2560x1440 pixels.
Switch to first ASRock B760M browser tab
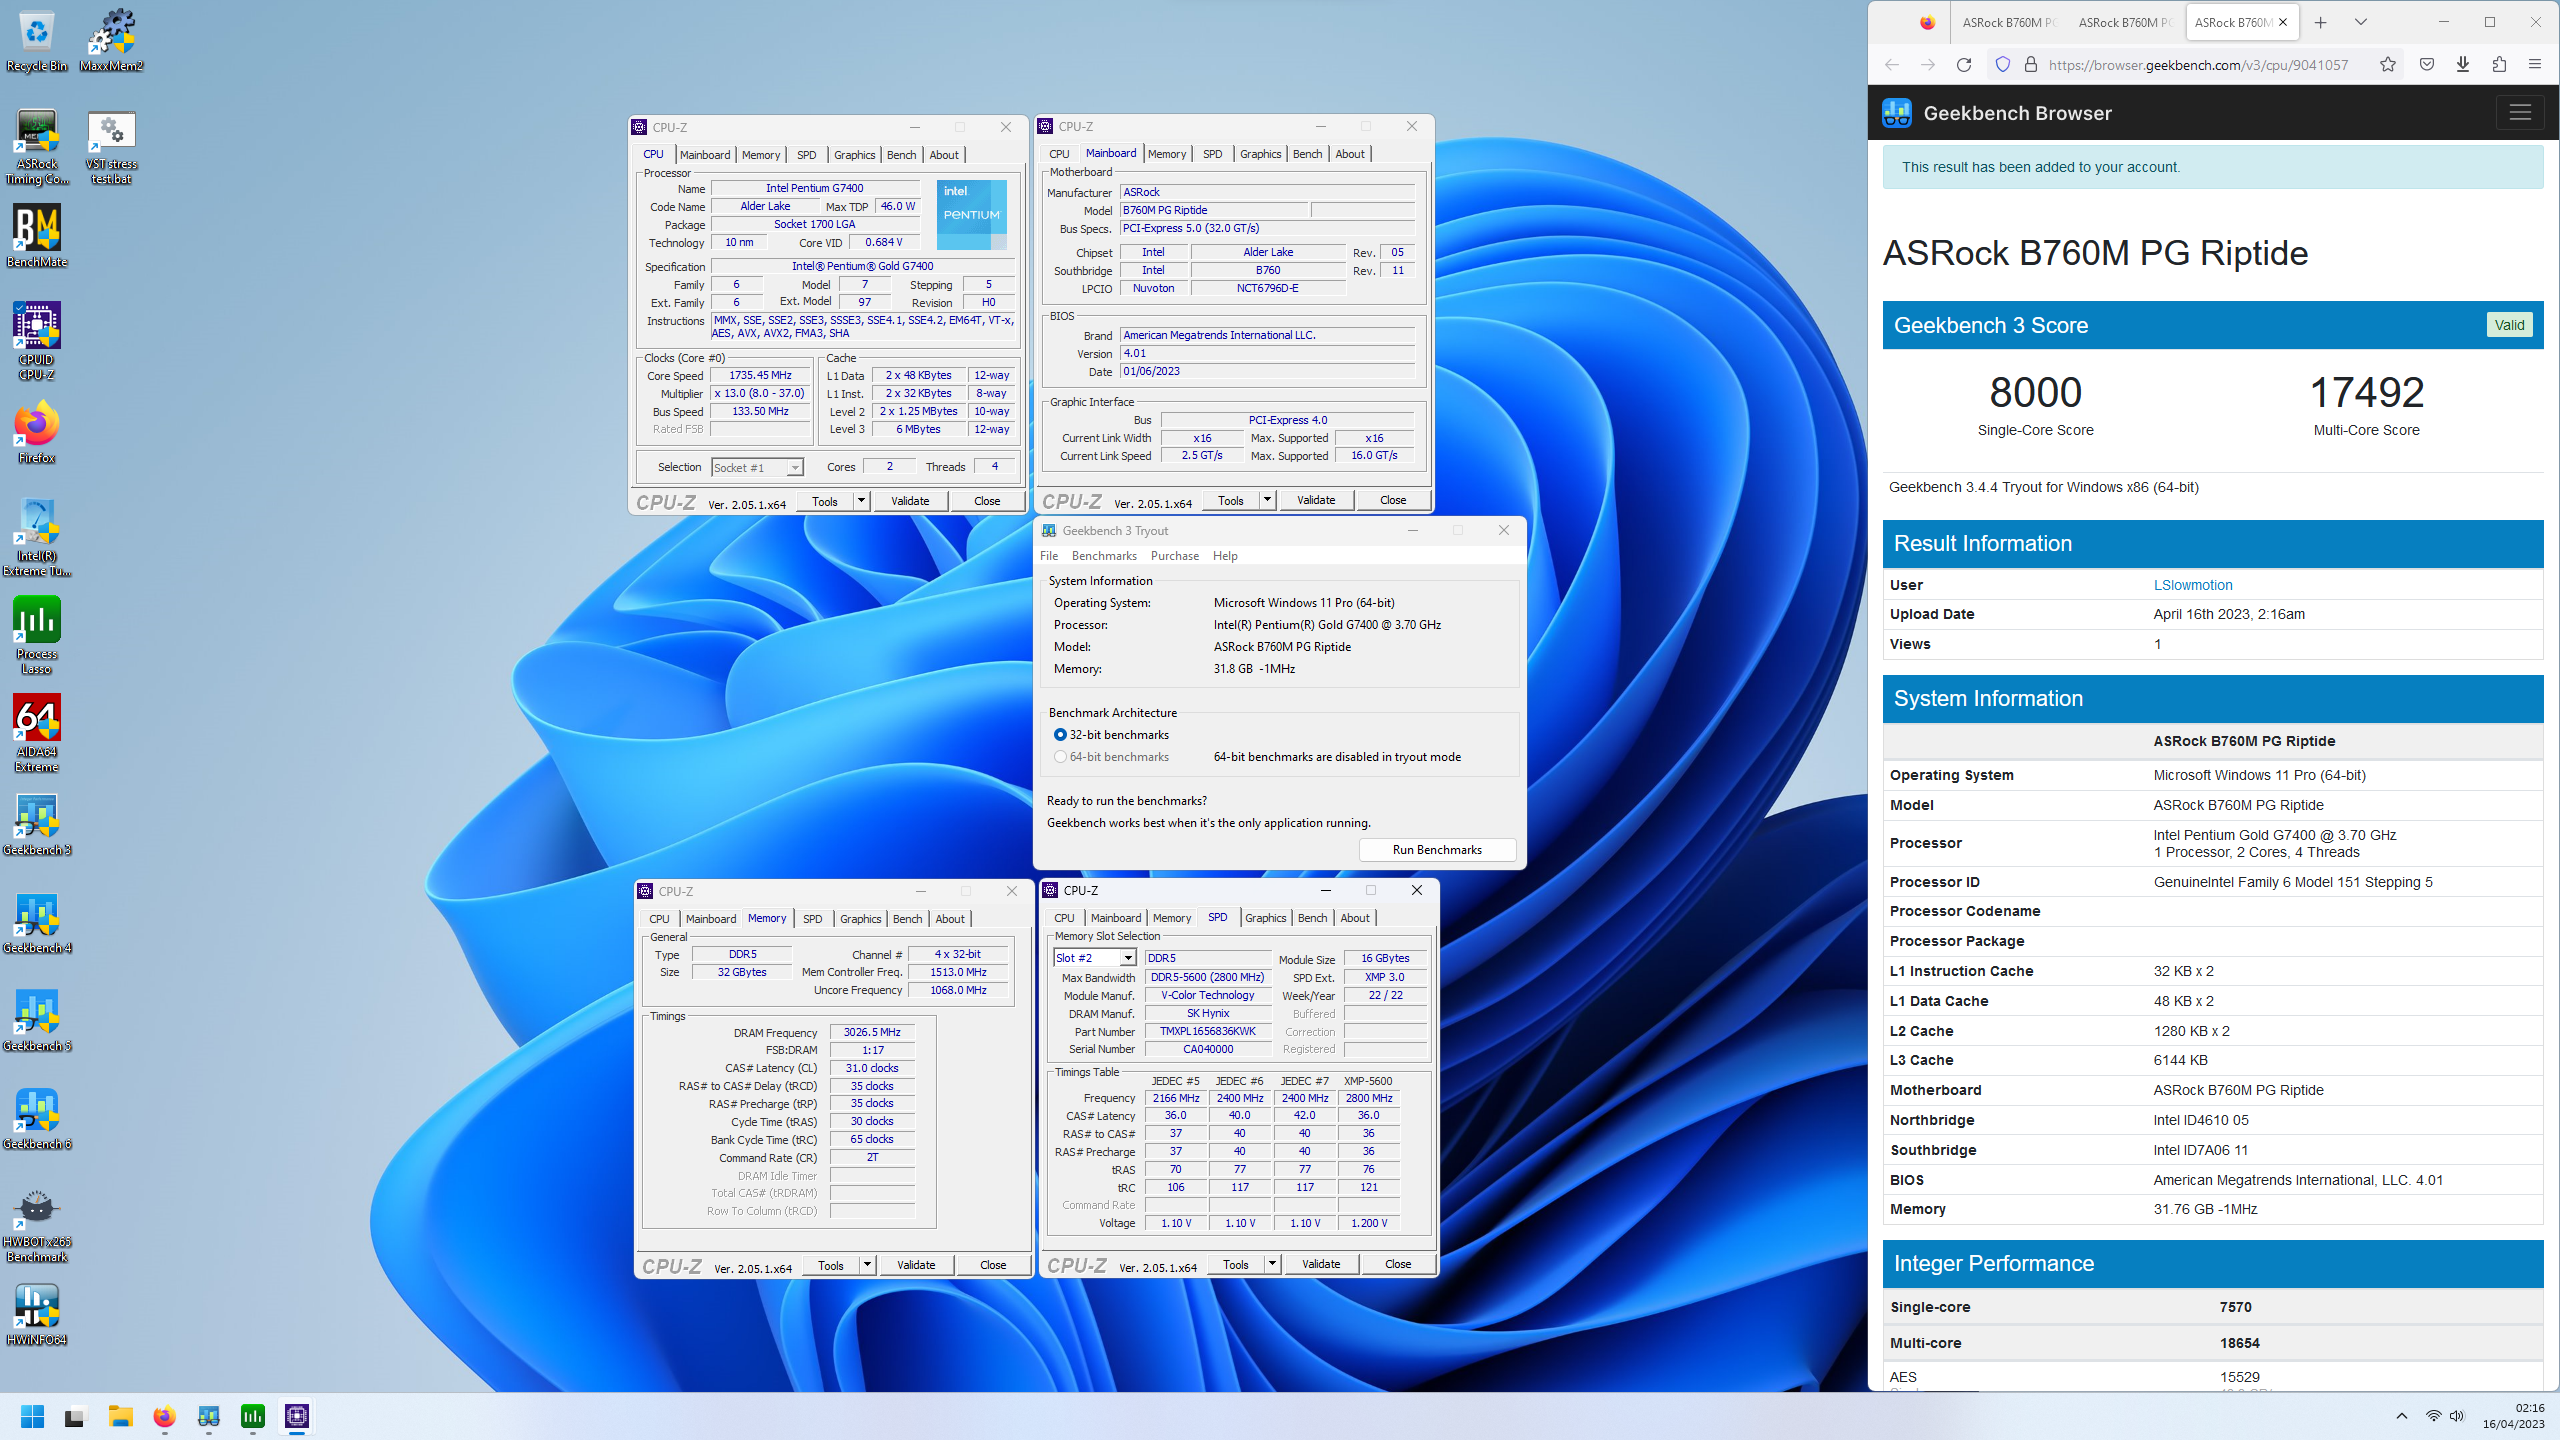pyautogui.click(x=2008, y=22)
